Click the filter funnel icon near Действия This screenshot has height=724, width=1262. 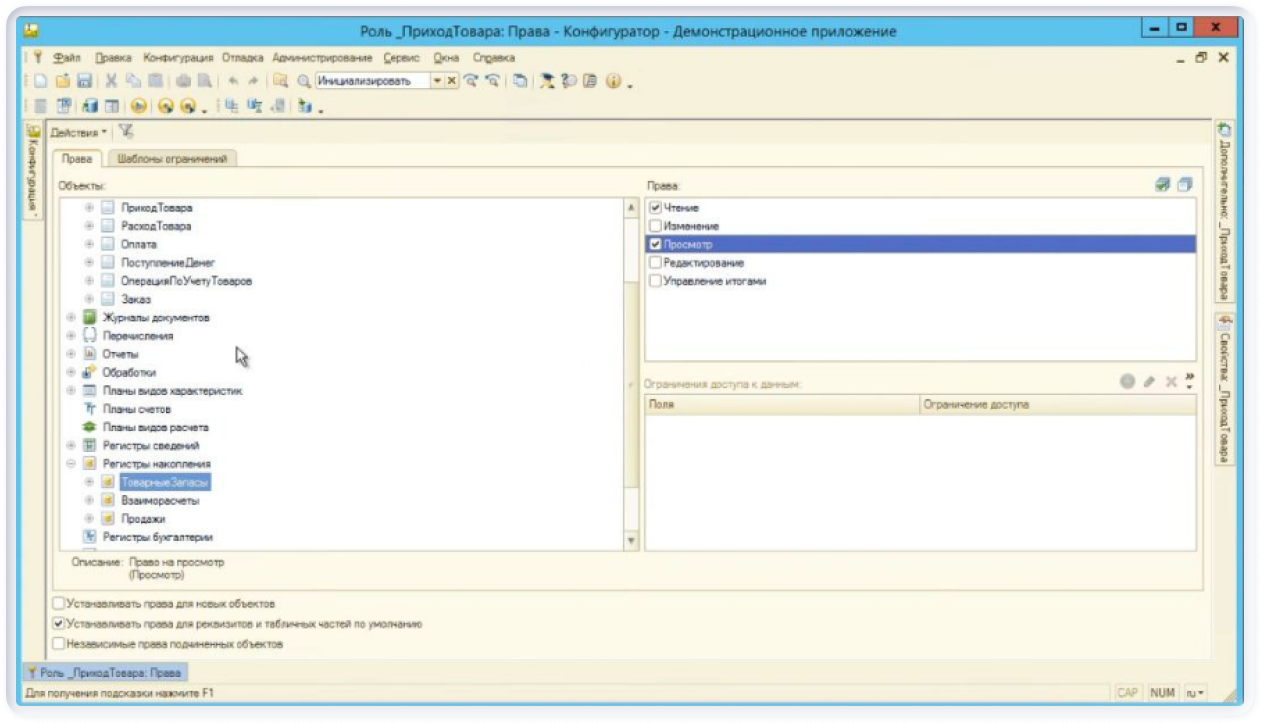126,131
